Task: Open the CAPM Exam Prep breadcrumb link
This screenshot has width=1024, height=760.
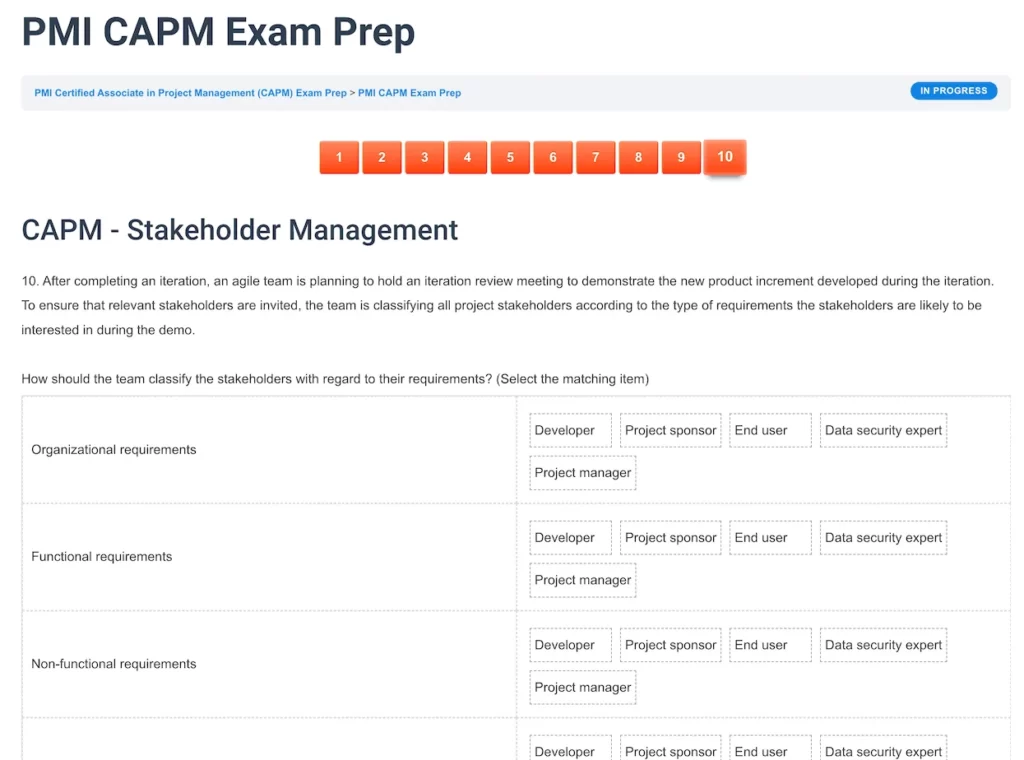Action: (186, 93)
